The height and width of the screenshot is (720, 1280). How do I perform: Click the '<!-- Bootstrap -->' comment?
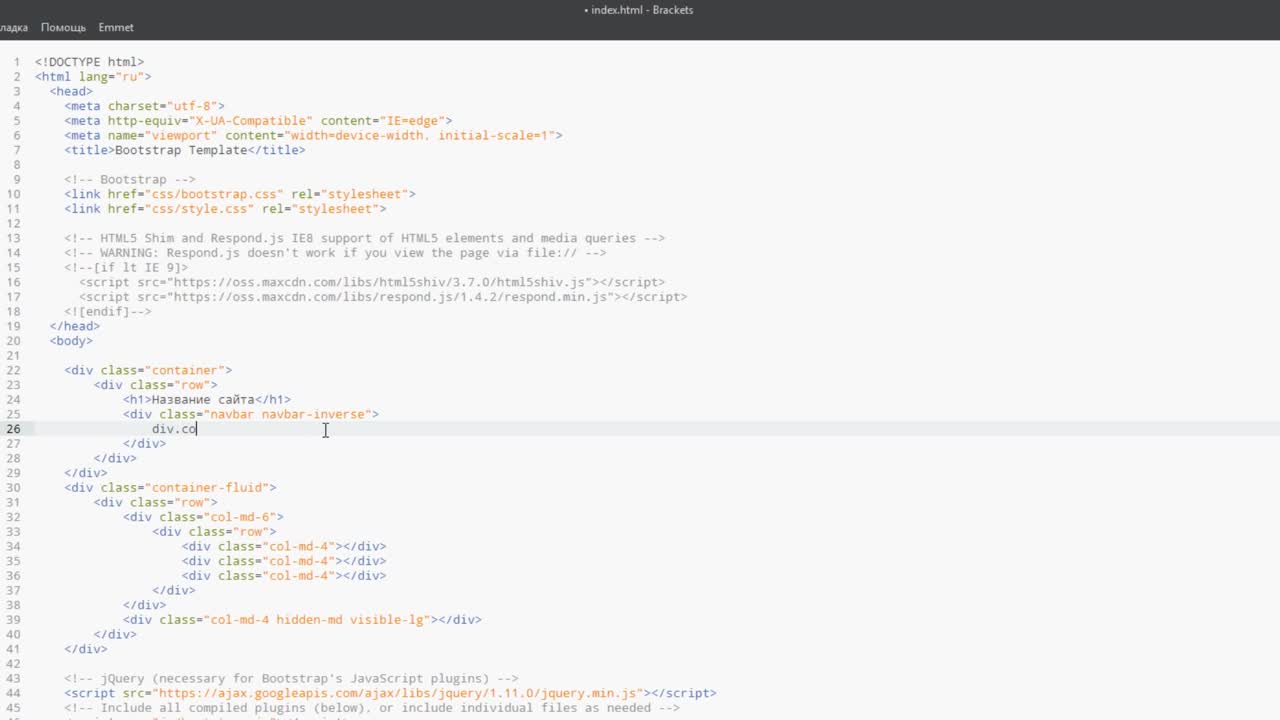pyautogui.click(x=130, y=180)
